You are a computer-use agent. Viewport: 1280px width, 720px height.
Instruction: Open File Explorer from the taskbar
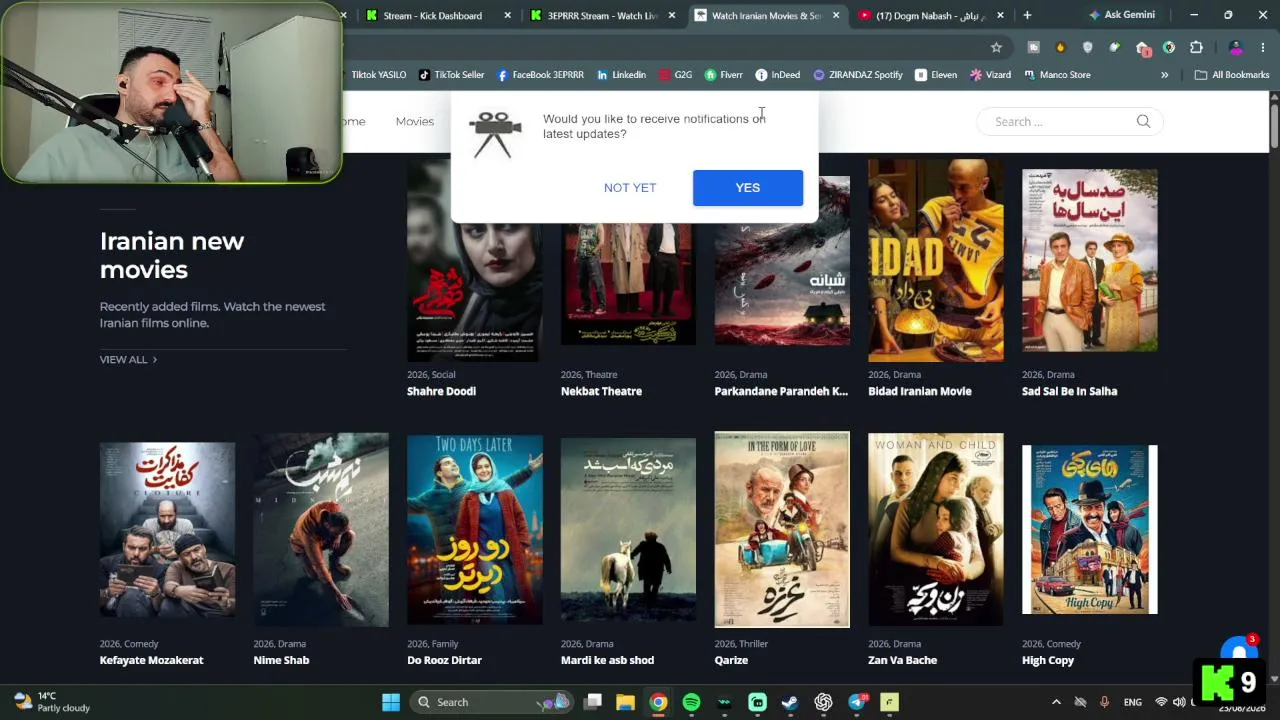point(625,702)
